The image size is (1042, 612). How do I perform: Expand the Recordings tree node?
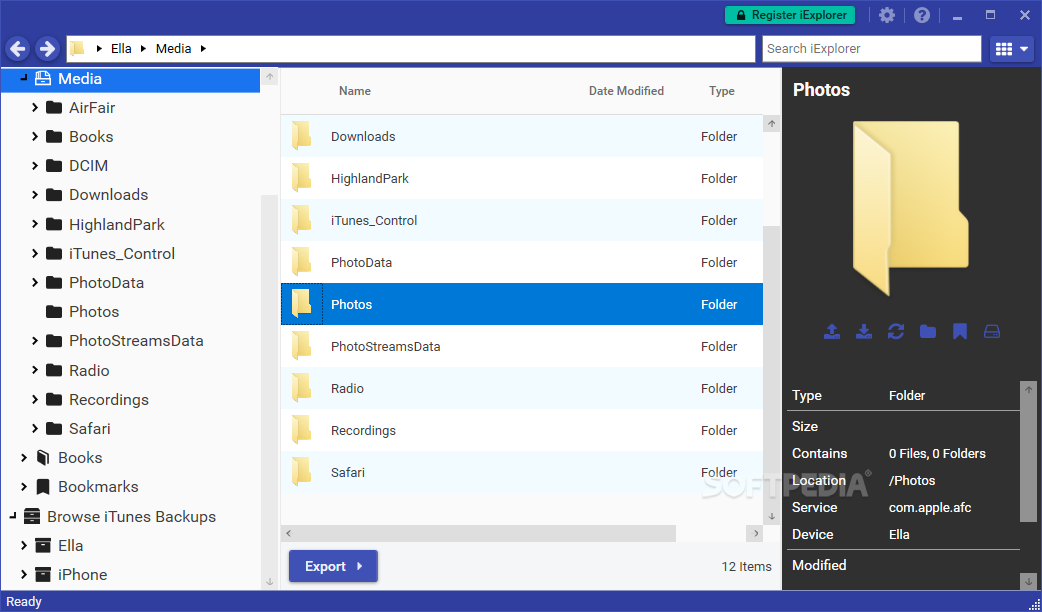tap(35, 399)
